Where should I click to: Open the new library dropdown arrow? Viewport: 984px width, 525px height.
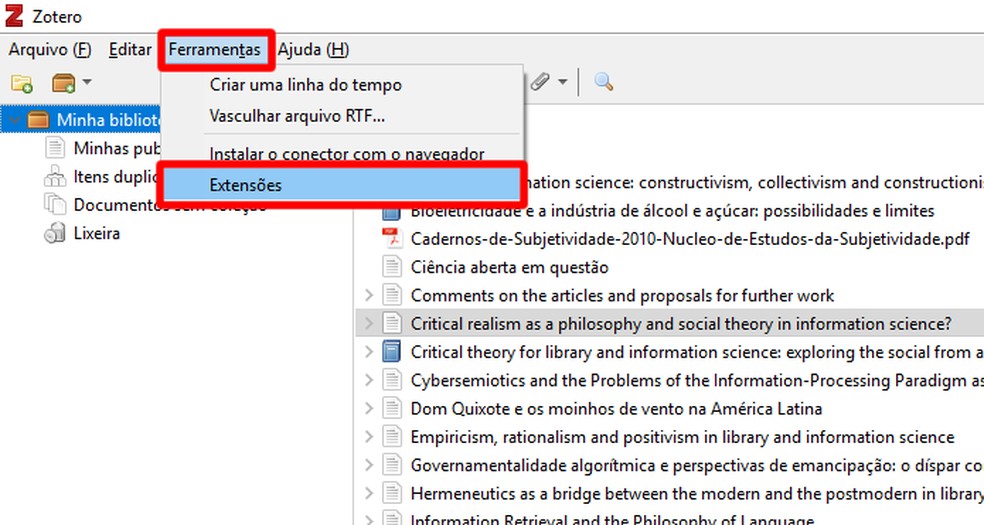tap(87, 82)
